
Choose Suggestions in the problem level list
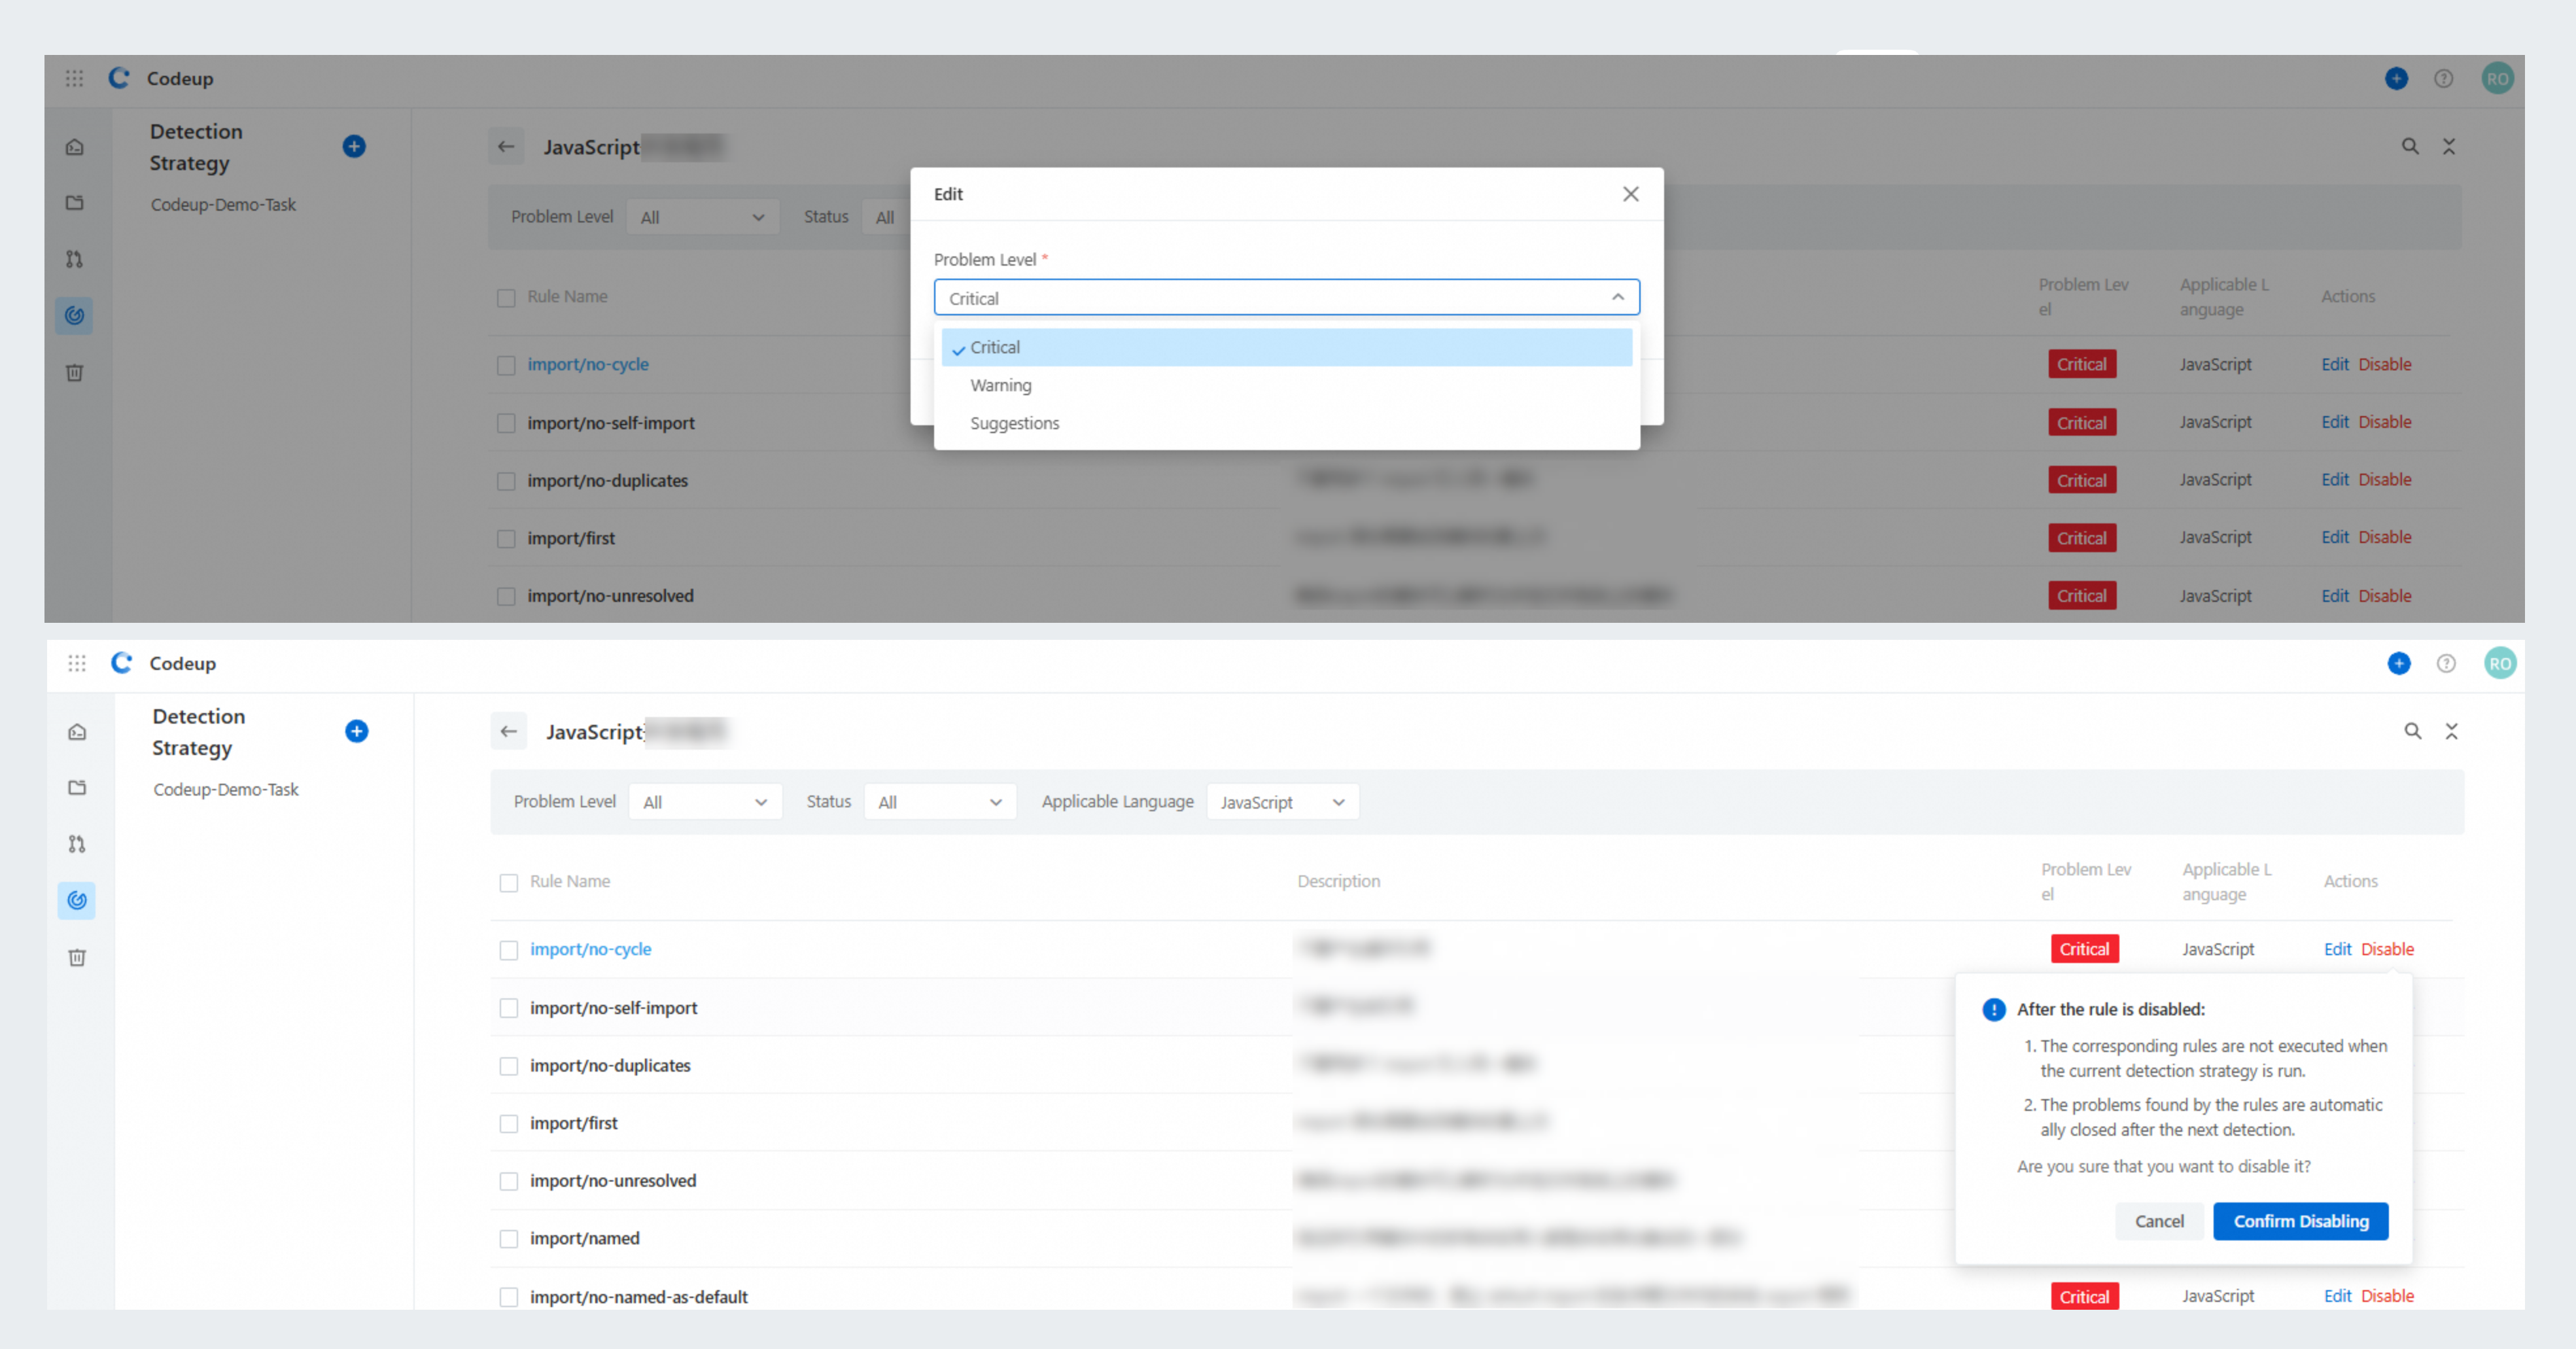click(1014, 423)
